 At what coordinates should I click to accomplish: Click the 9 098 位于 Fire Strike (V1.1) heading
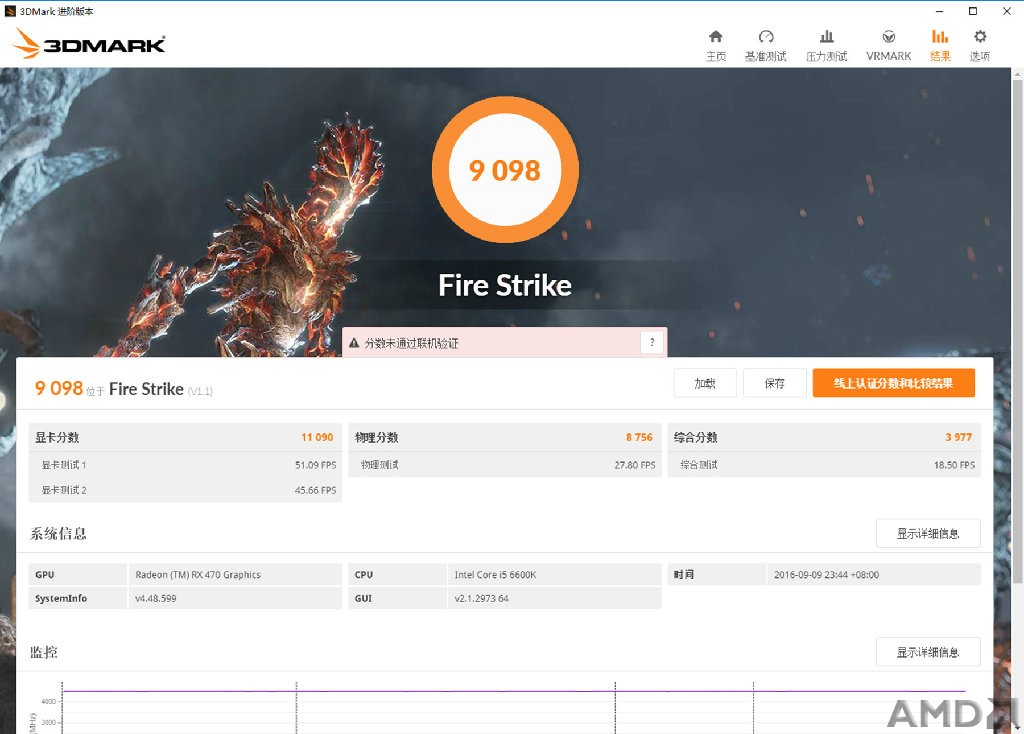(x=123, y=389)
